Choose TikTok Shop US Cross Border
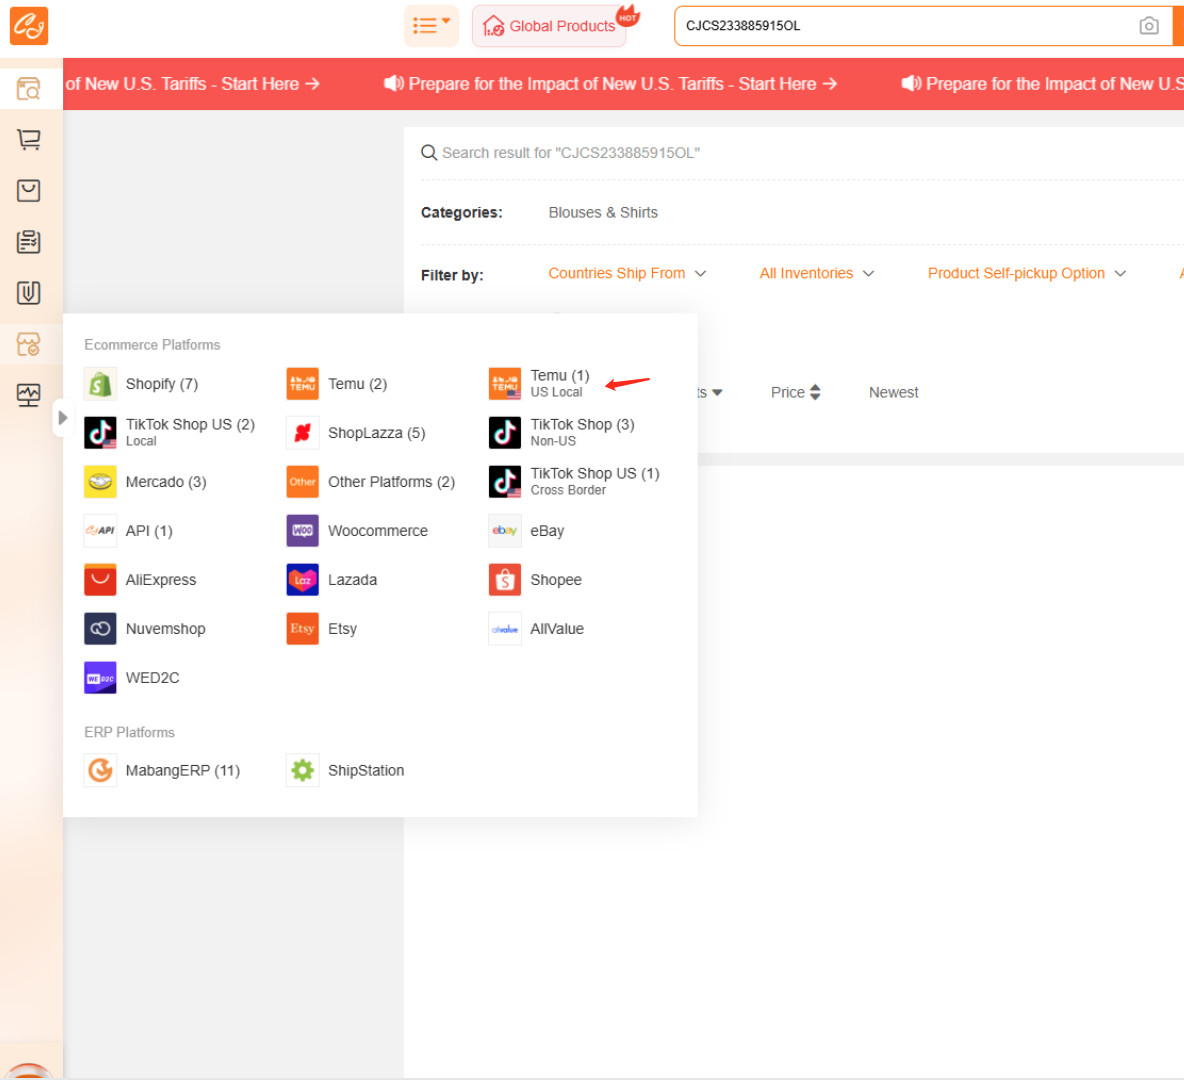This screenshot has height=1080, width=1184. coord(593,481)
